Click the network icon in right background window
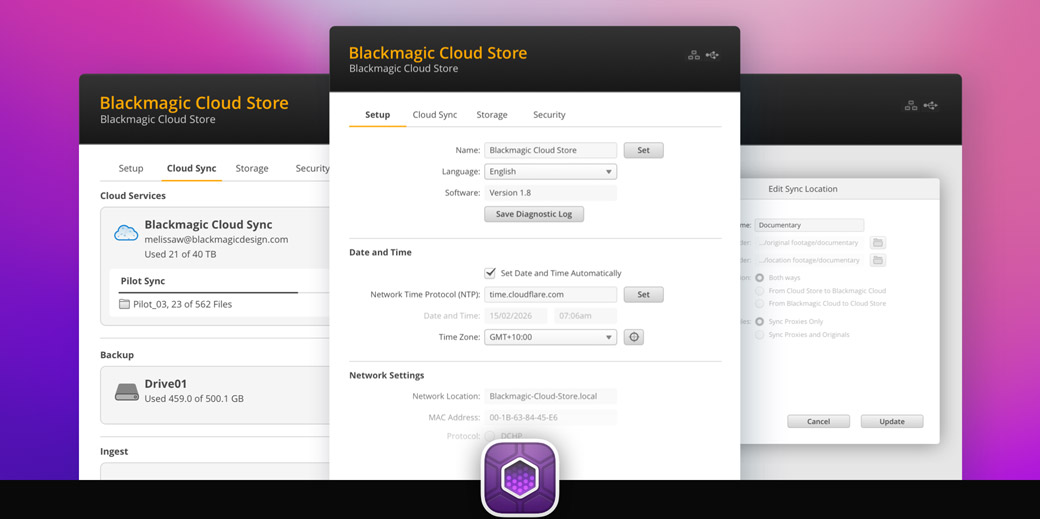The height and width of the screenshot is (519, 1040). [911, 106]
